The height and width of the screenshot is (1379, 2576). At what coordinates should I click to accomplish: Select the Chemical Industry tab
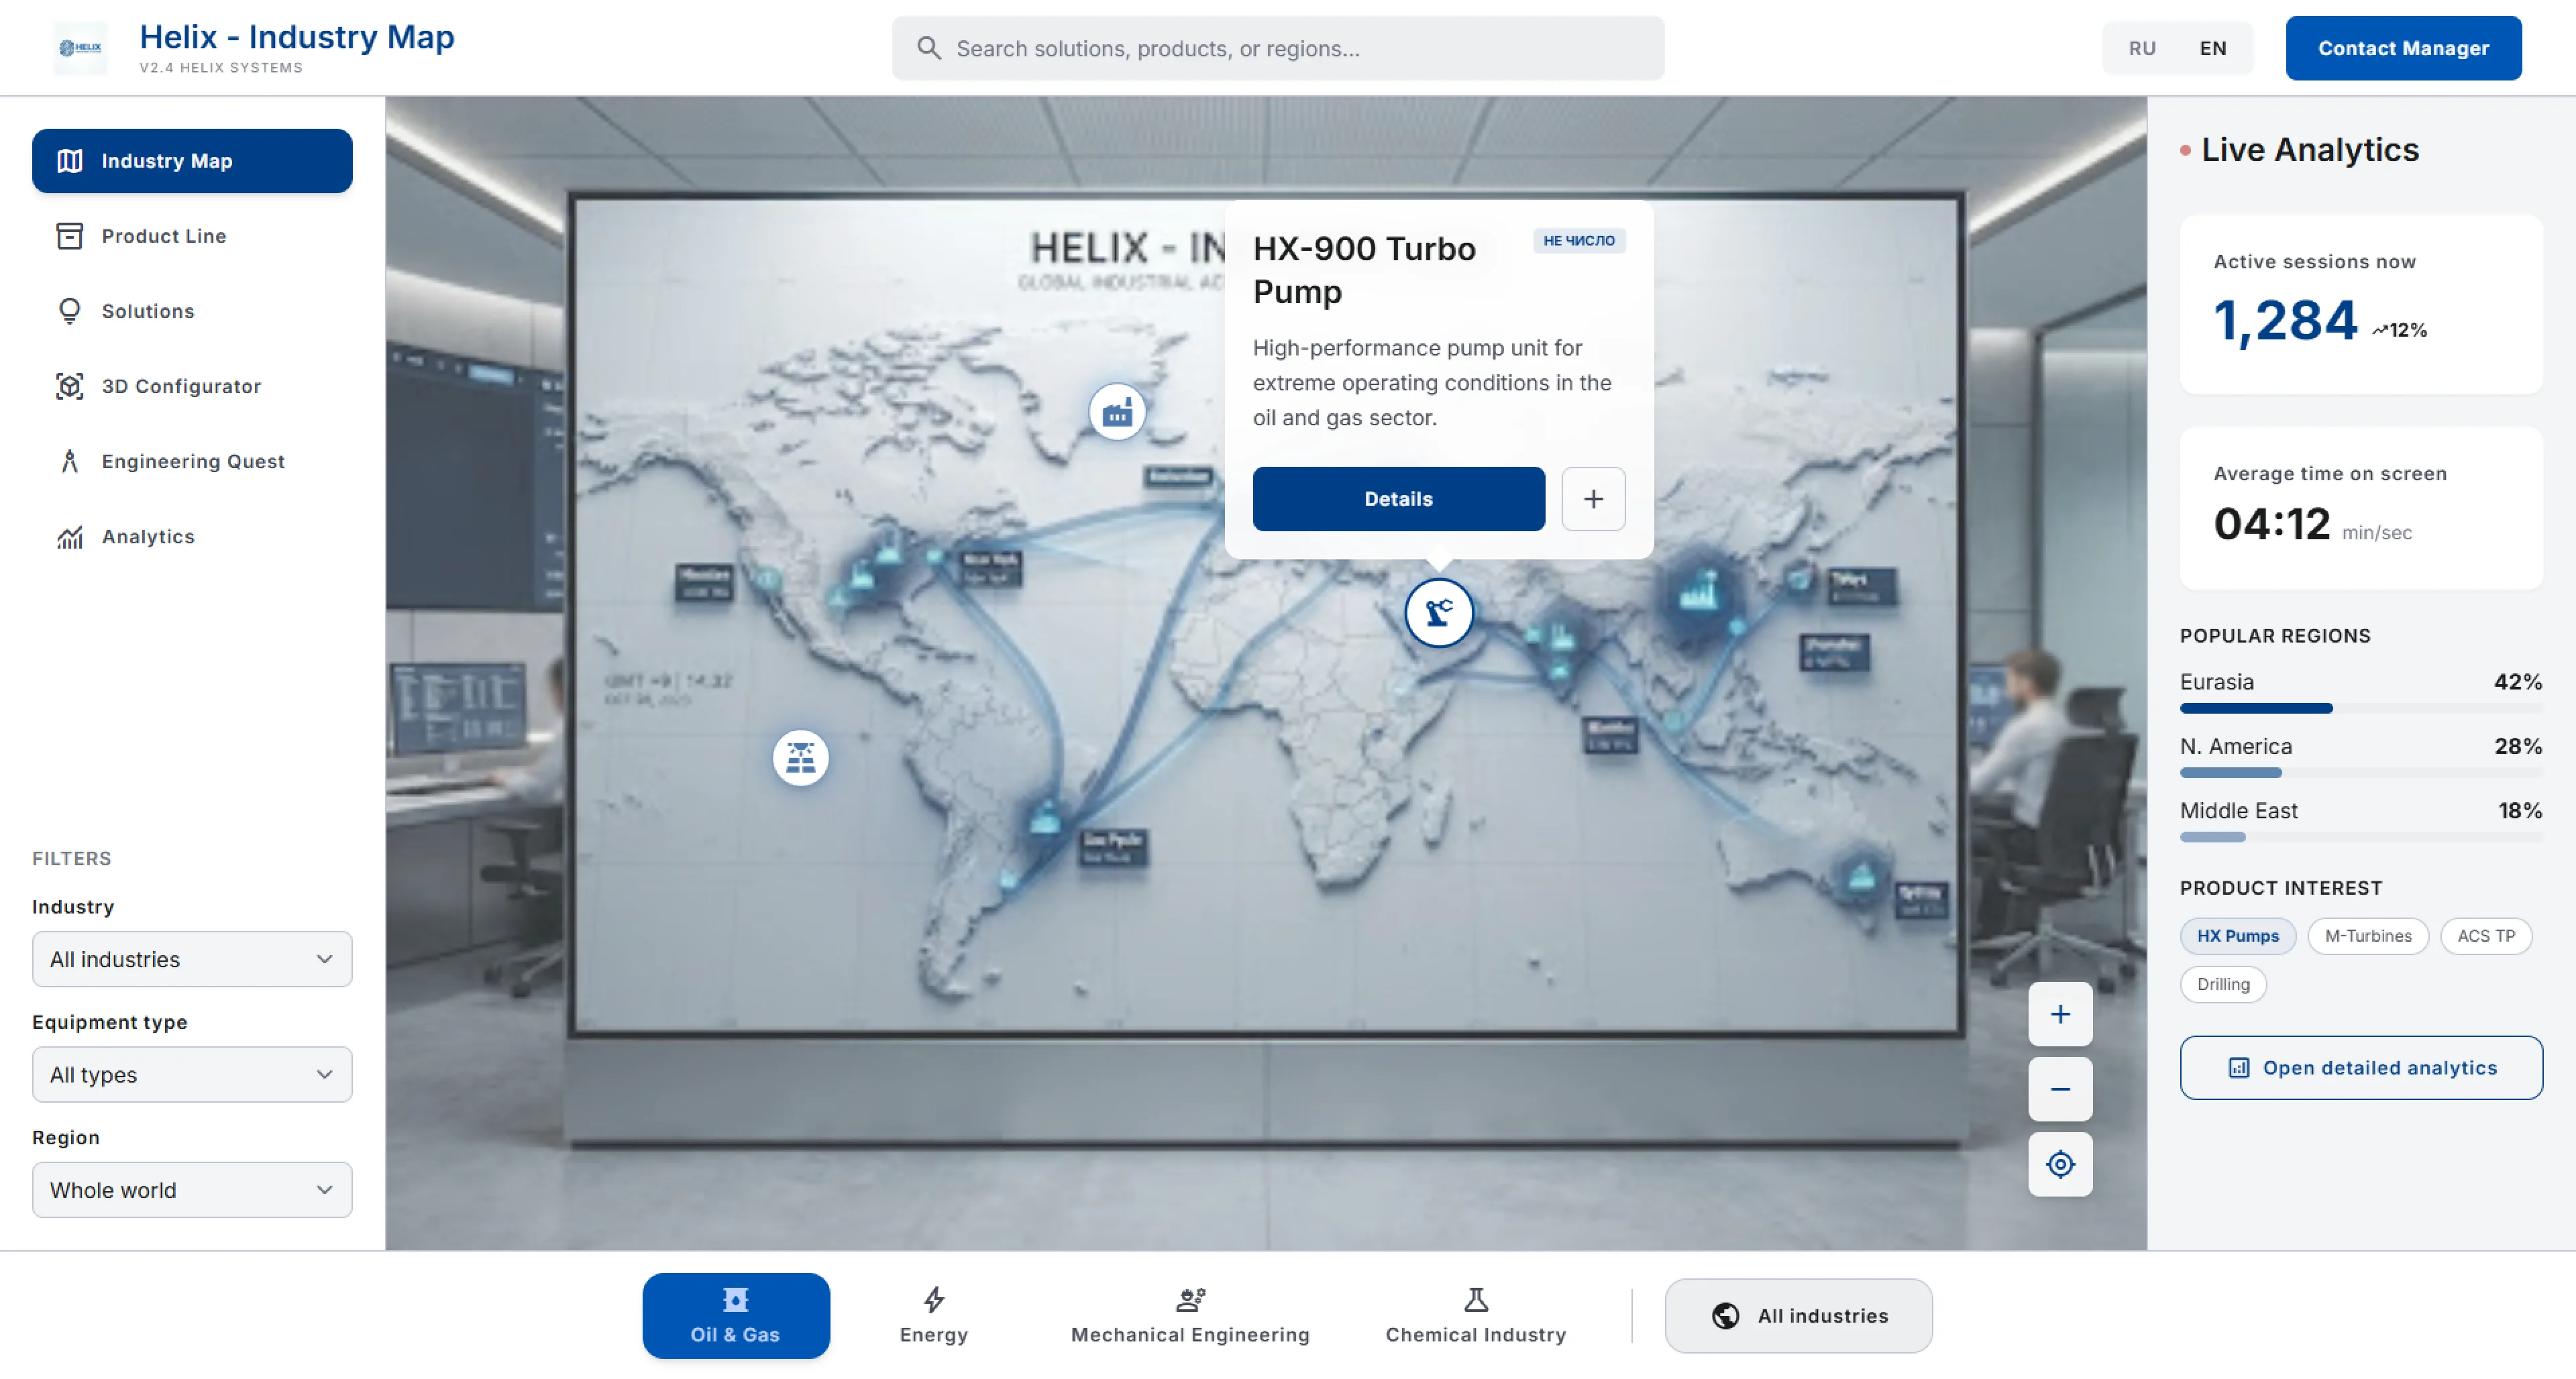tap(1476, 1316)
